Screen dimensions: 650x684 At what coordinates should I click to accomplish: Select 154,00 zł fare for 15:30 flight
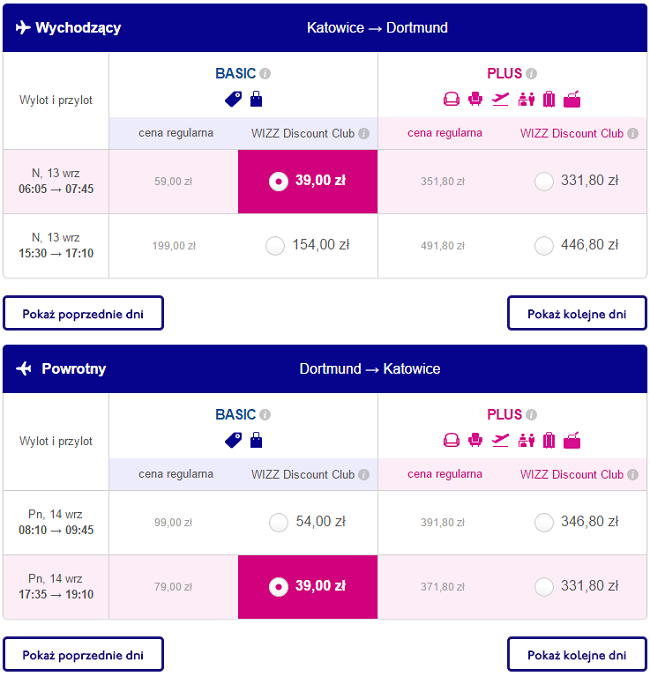click(275, 246)
